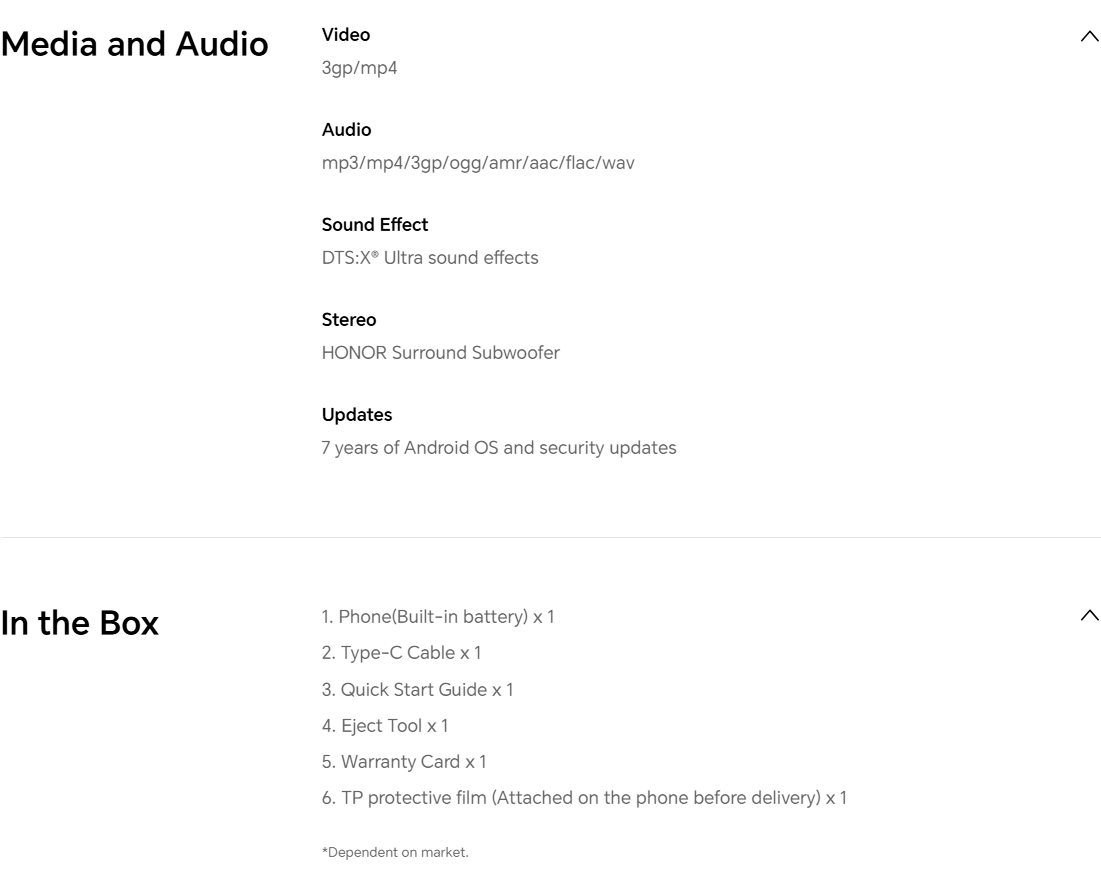Select the Video label
Screen dimensions: 1101x870
tap(346, 35)
